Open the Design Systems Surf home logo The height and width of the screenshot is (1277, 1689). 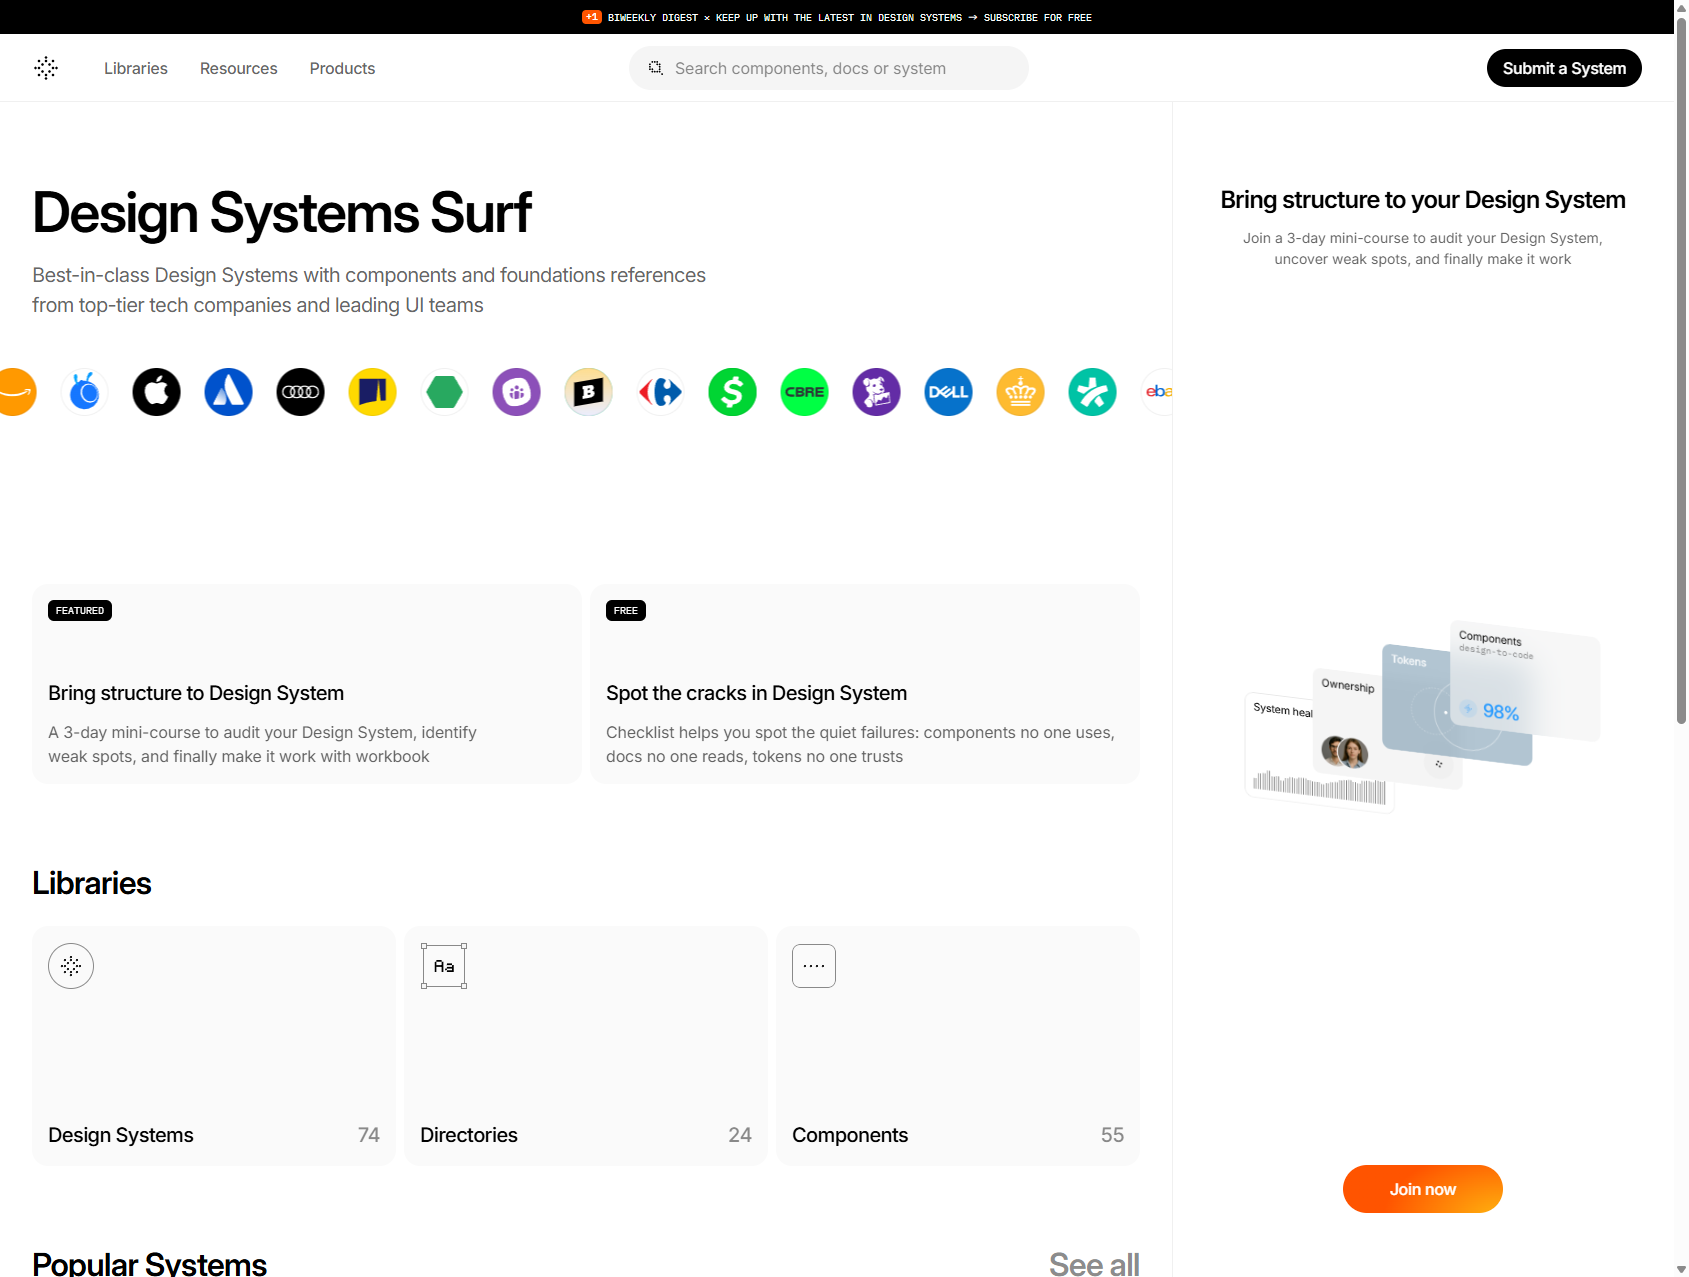pos(46,68)
